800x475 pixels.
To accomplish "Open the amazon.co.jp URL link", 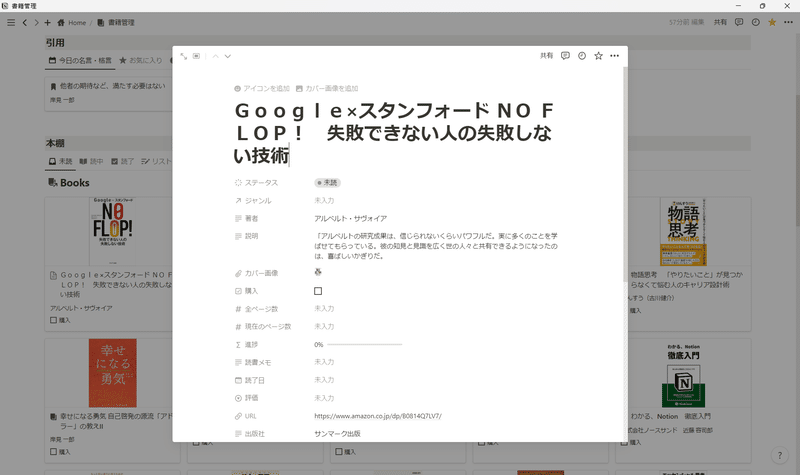I will (x=378, y=416).
